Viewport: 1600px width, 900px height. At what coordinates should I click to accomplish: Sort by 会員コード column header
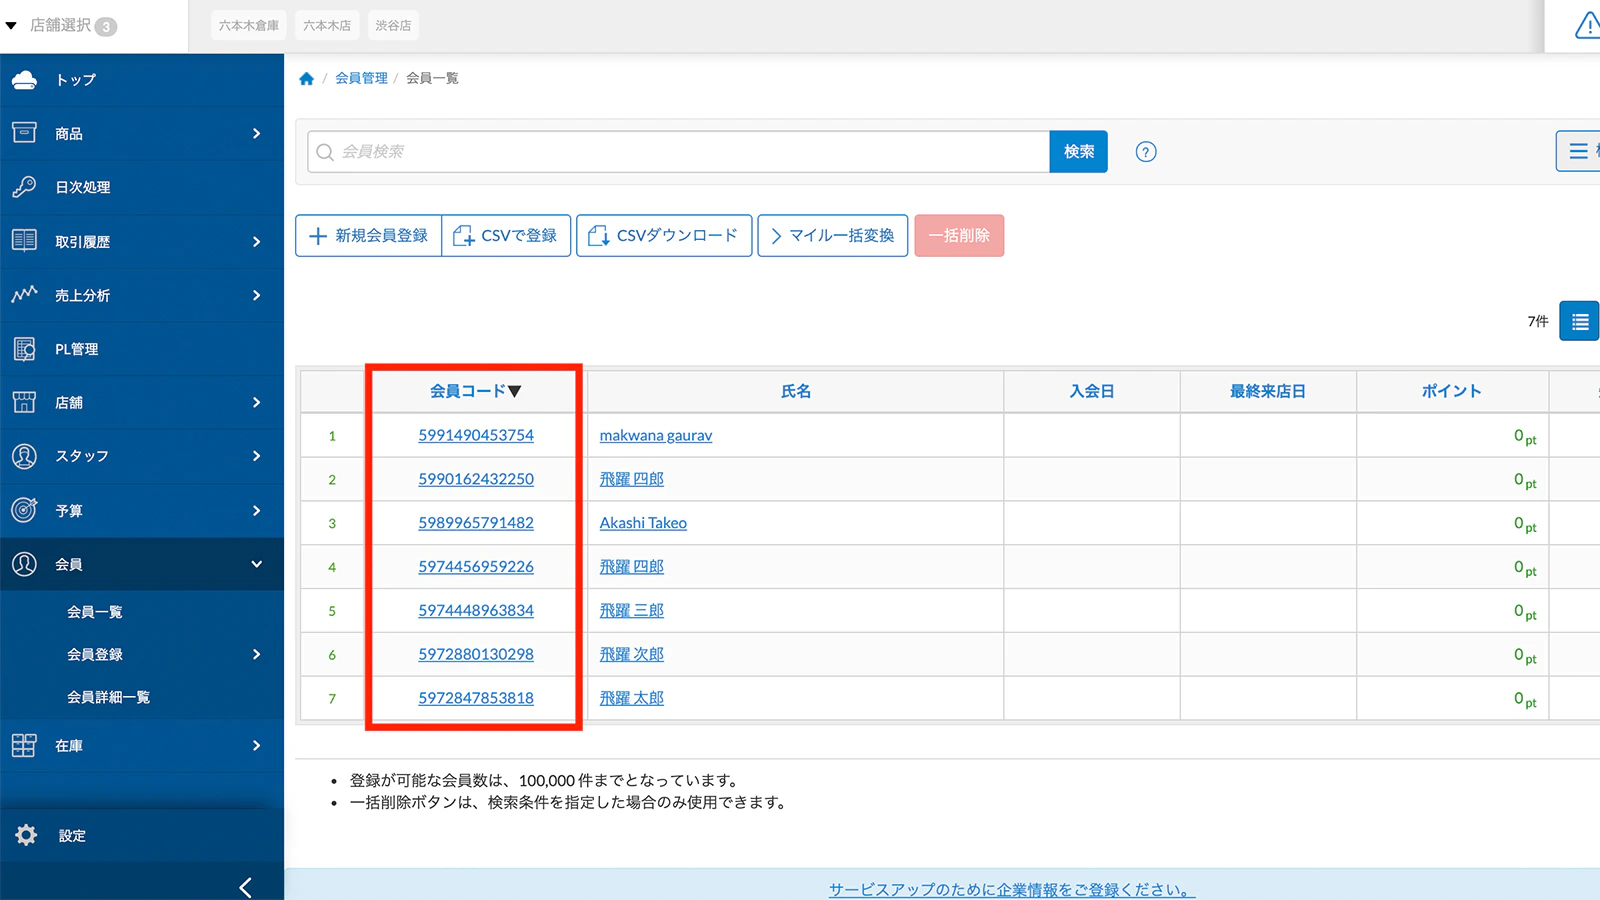(475, 391)
